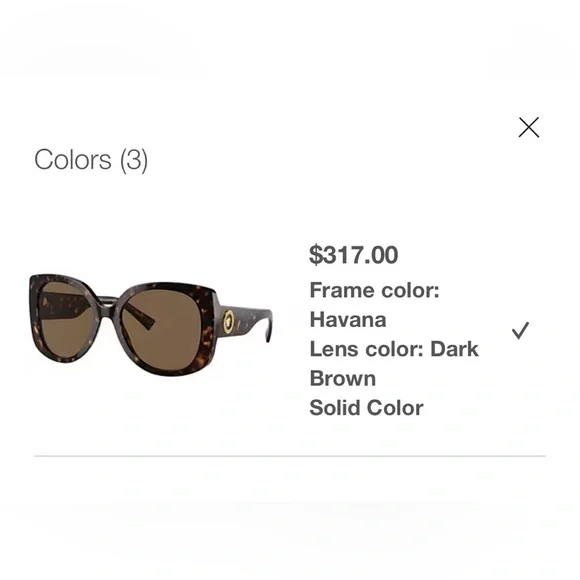This screenshot has height=580, width=580.
Task: Click the divider line below the Havana option
Action: [x=290, y=456]
